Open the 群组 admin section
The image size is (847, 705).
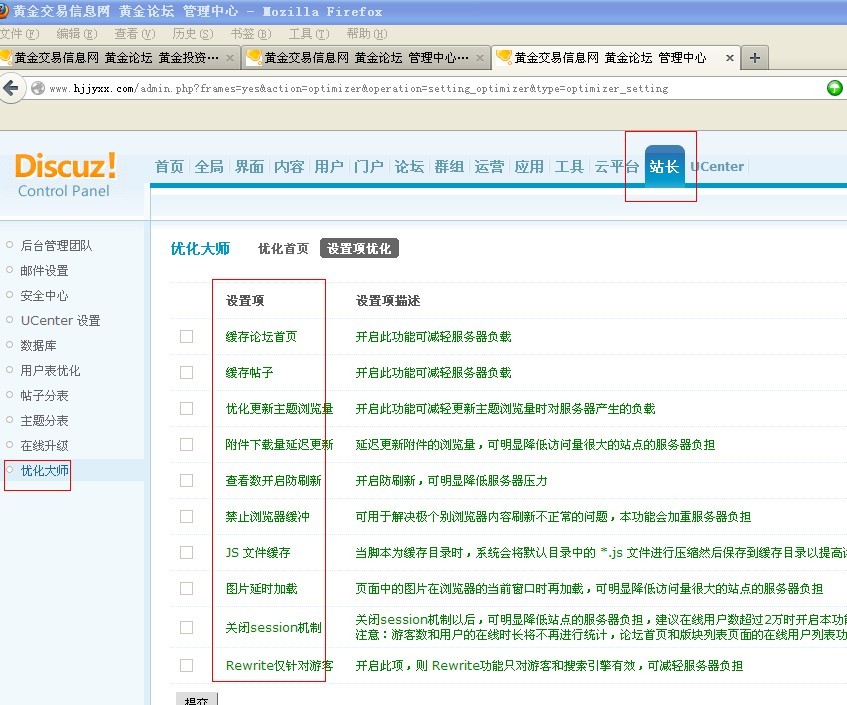coord(449,166)
